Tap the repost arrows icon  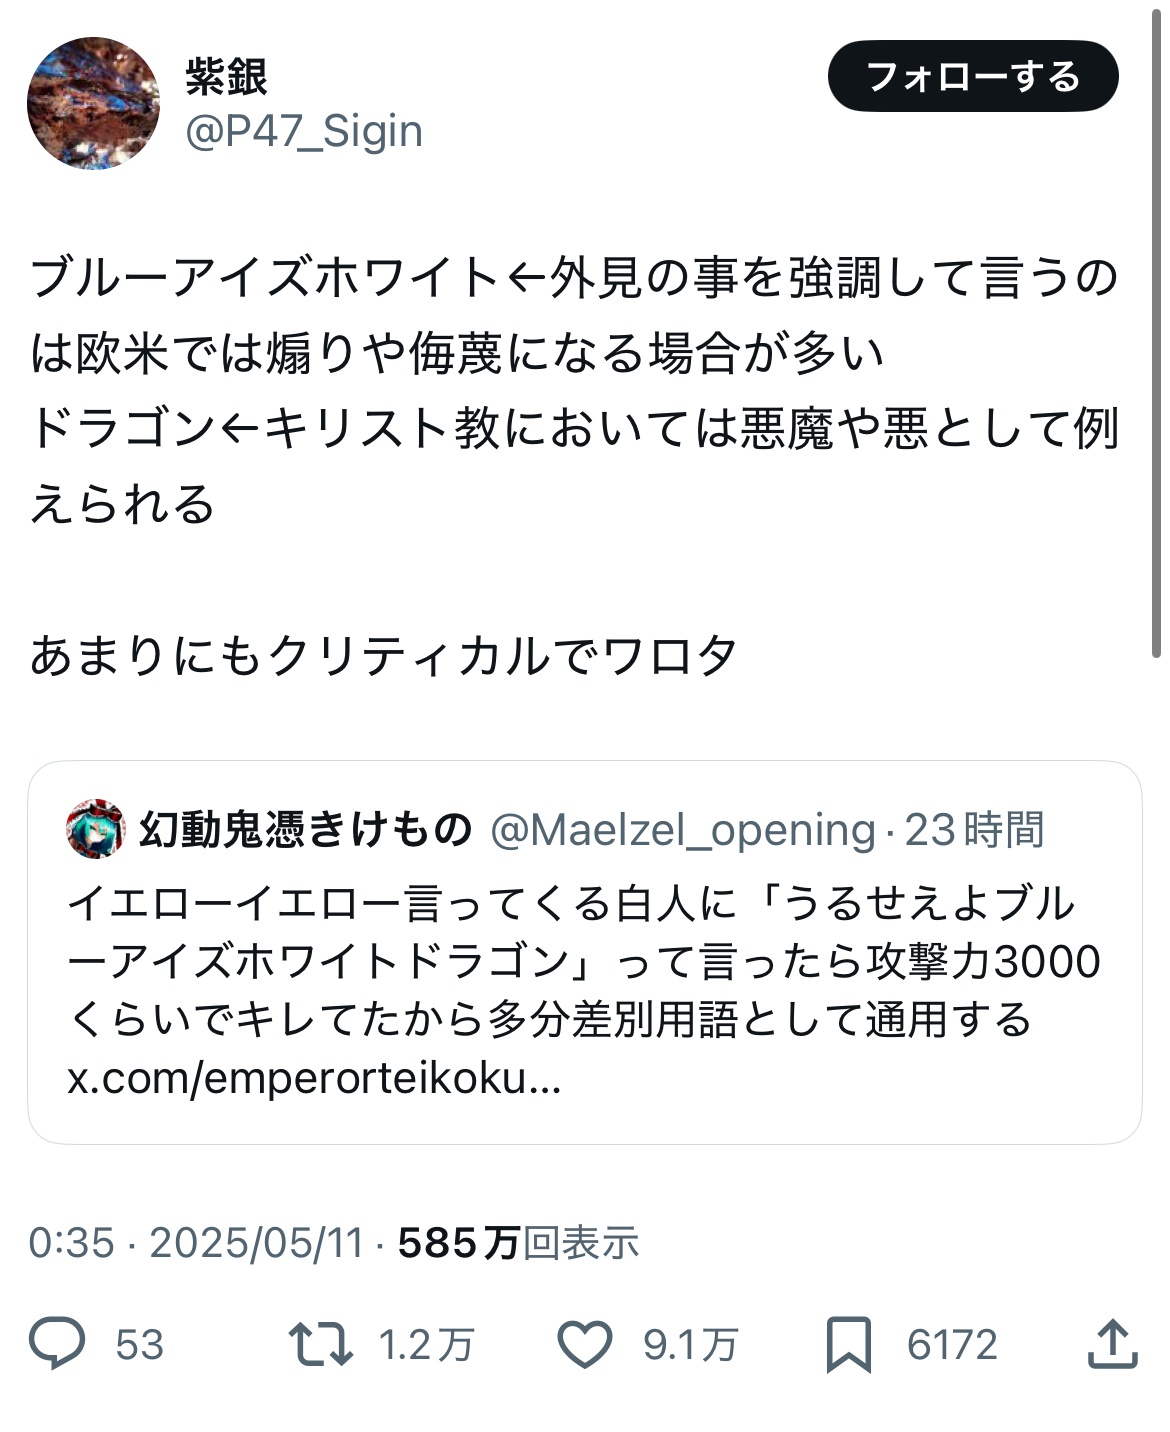pyautogui.click(x=320, y=1344)
